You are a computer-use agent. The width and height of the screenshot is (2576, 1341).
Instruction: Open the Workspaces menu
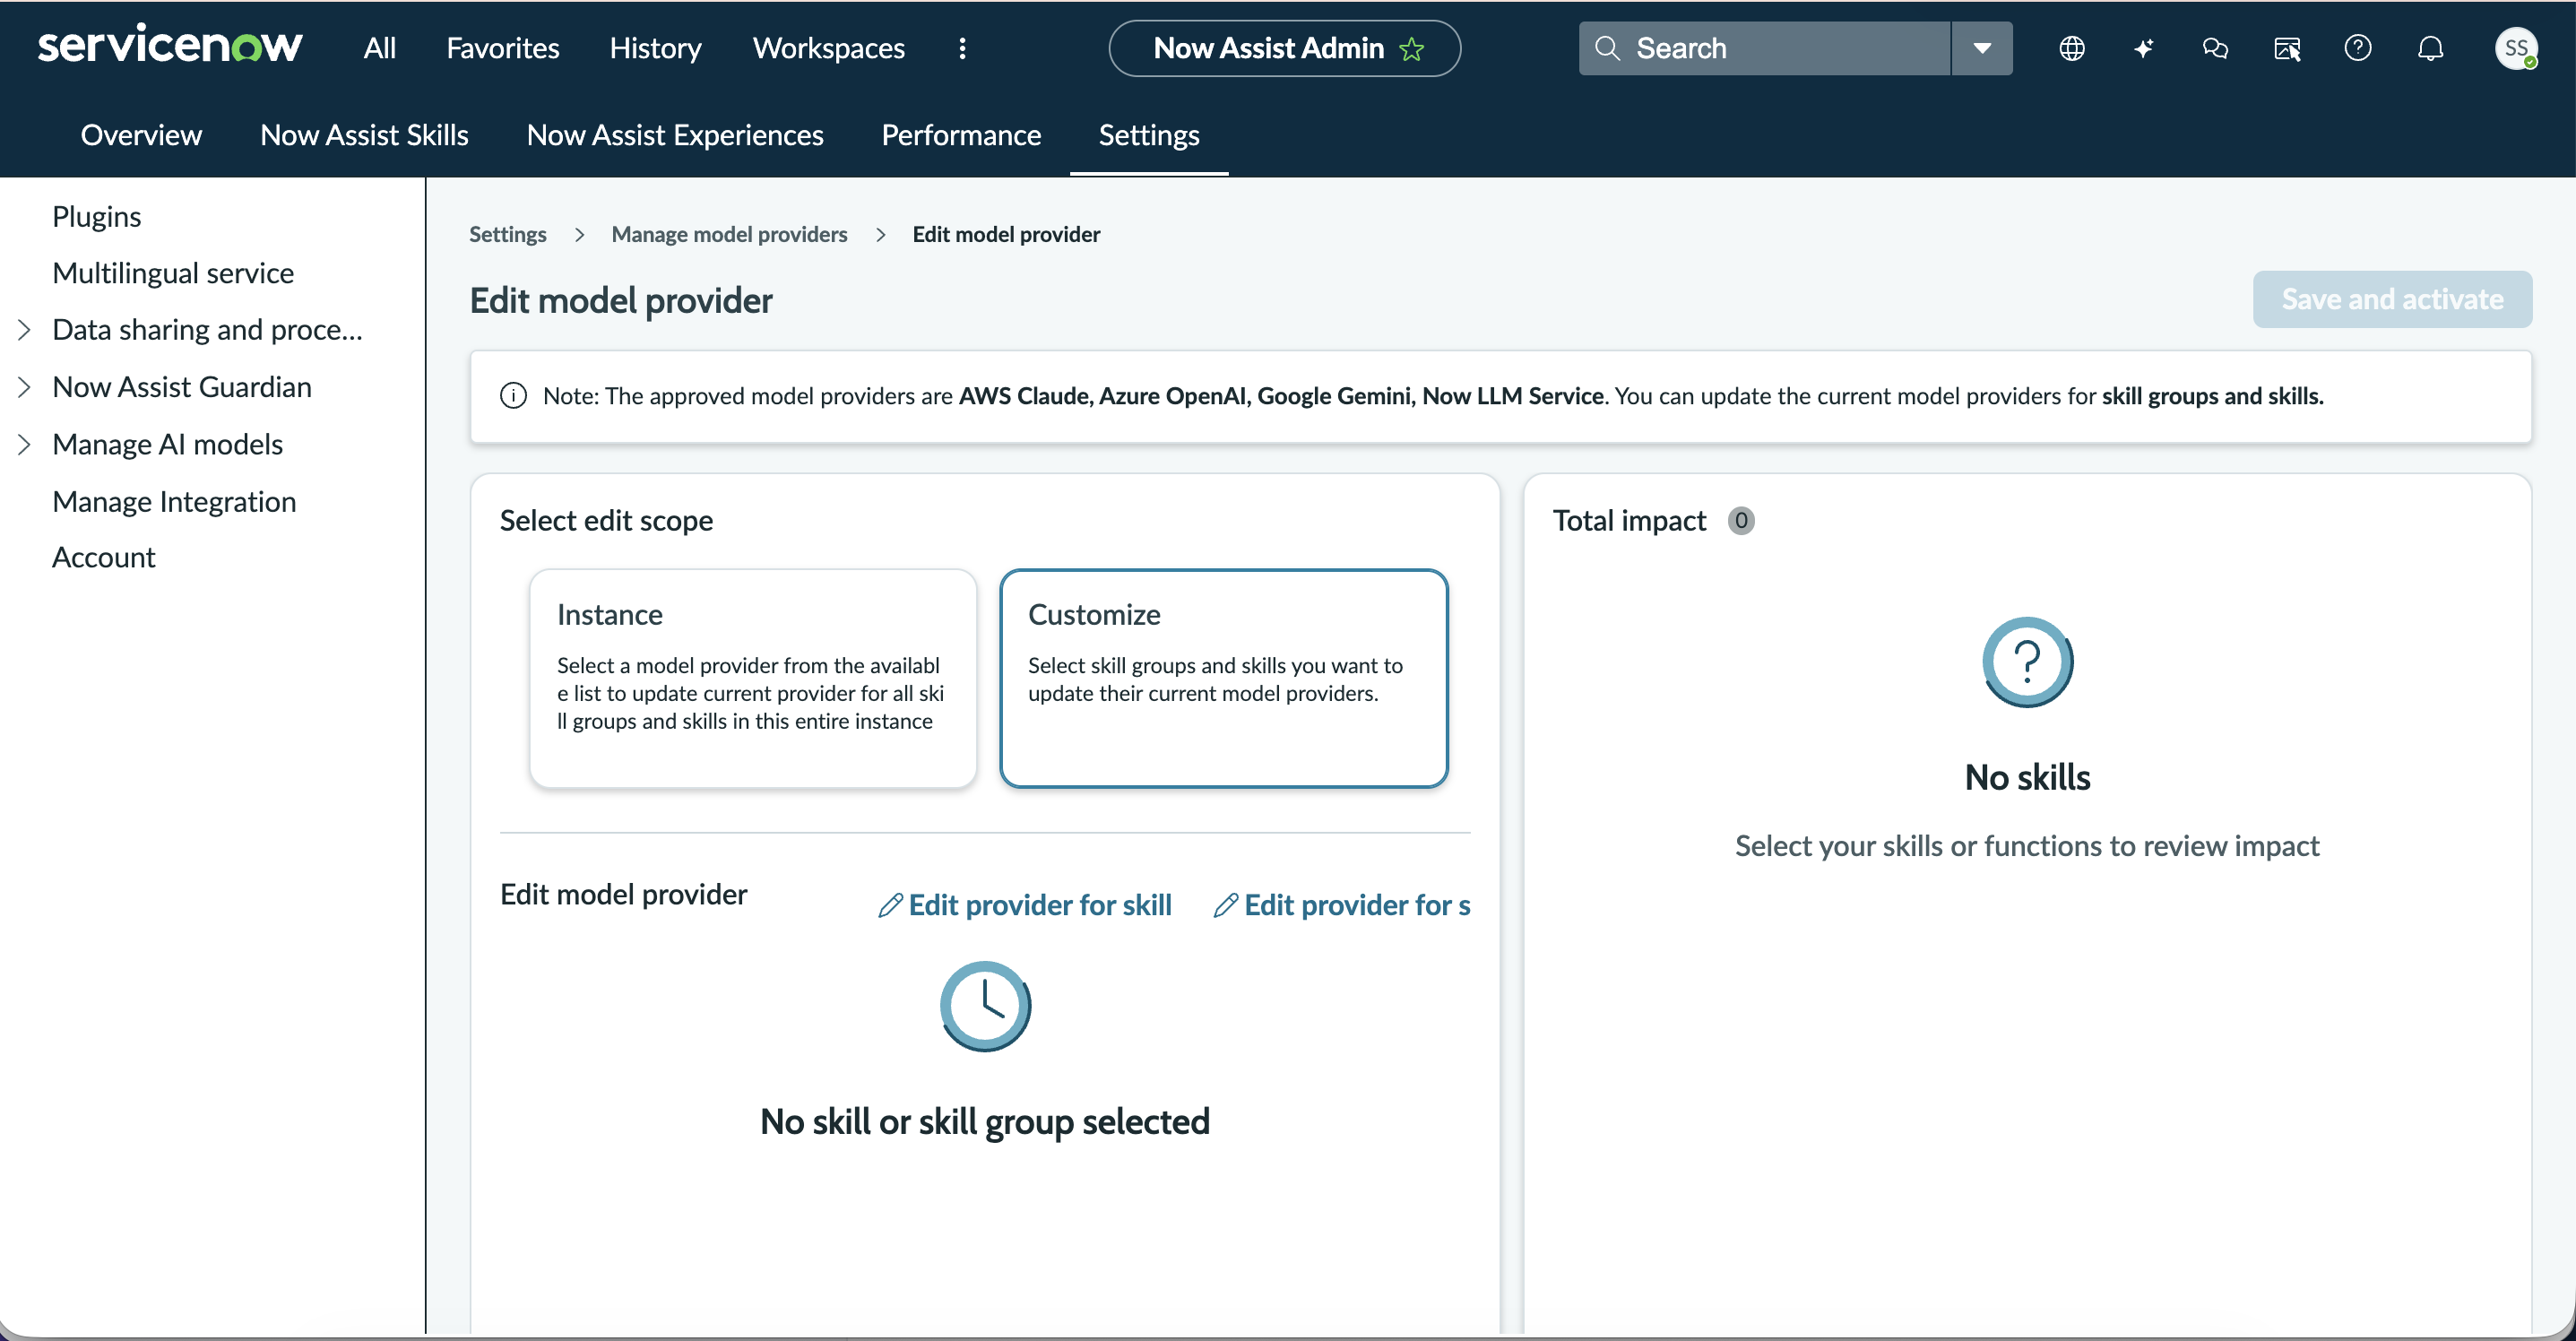tap(829, 48)
